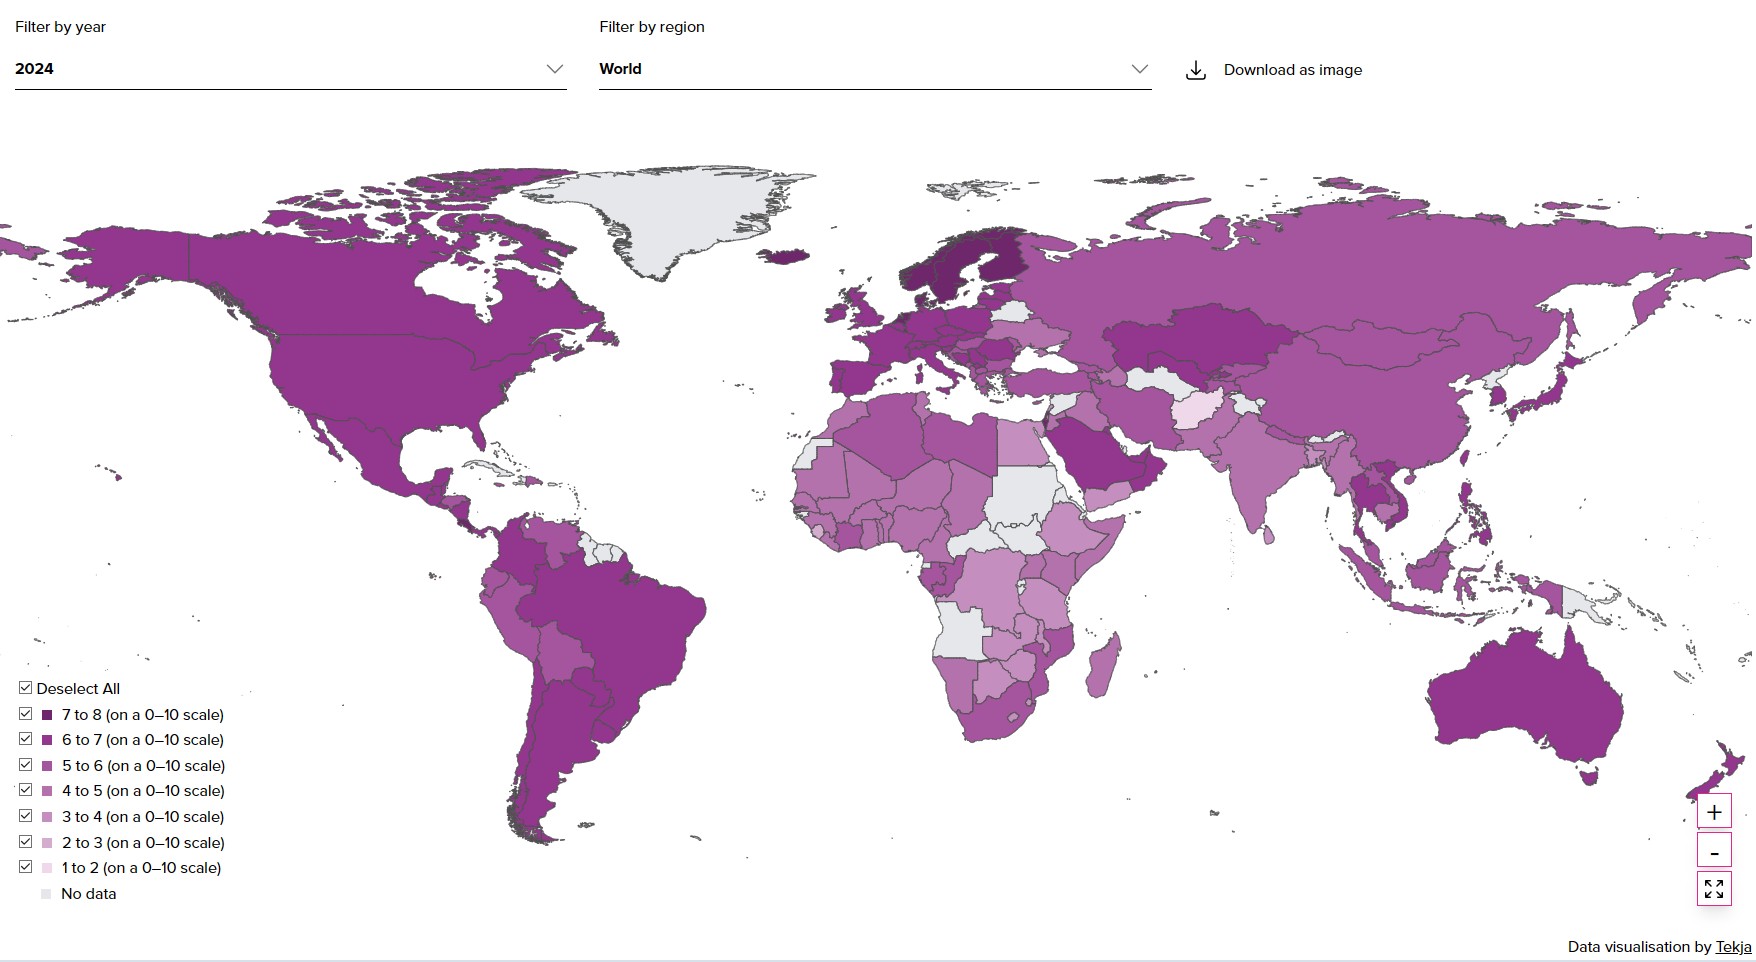Toggle the '3 to 4' range checkbox
Screen dimensions: 1756x962
24,817
